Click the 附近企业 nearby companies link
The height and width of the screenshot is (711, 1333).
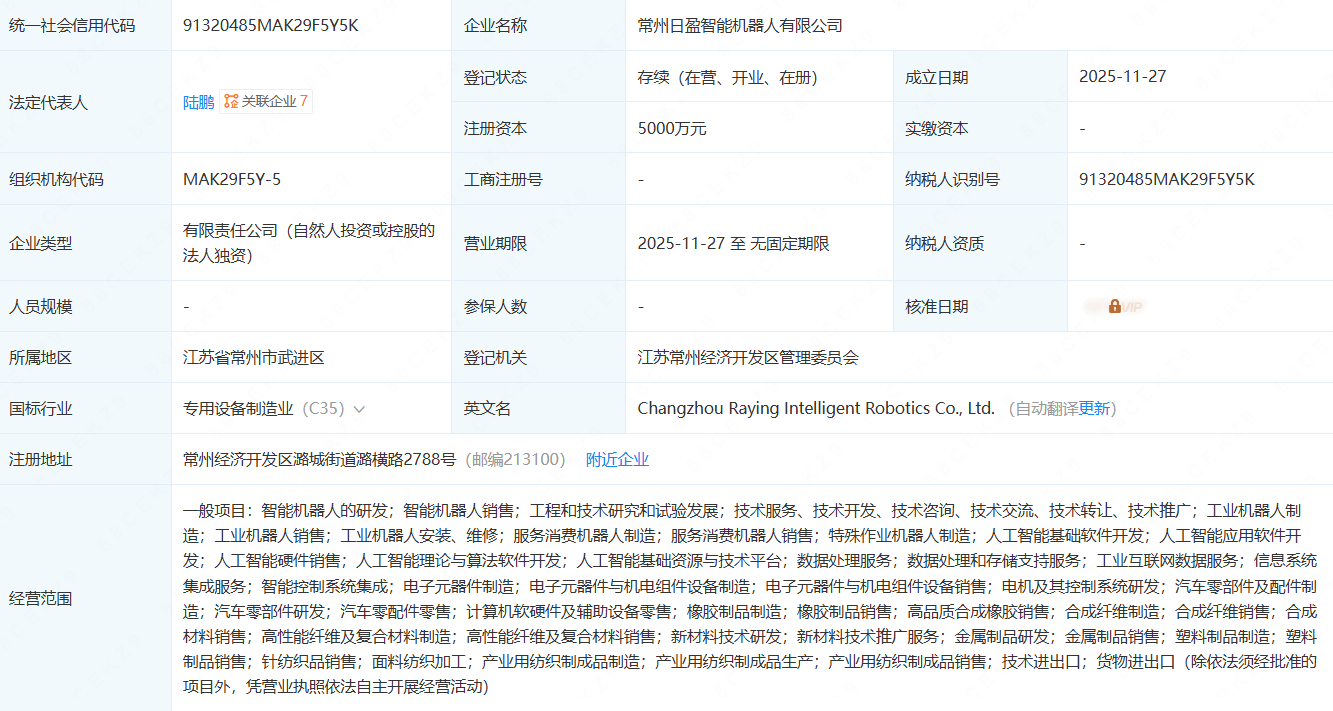point(617,460)
